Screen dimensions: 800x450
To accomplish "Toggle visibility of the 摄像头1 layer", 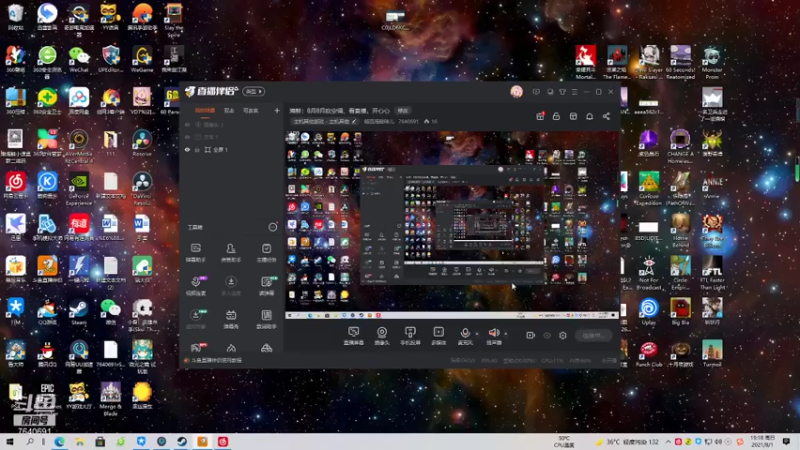I will (x=187, y=124).
